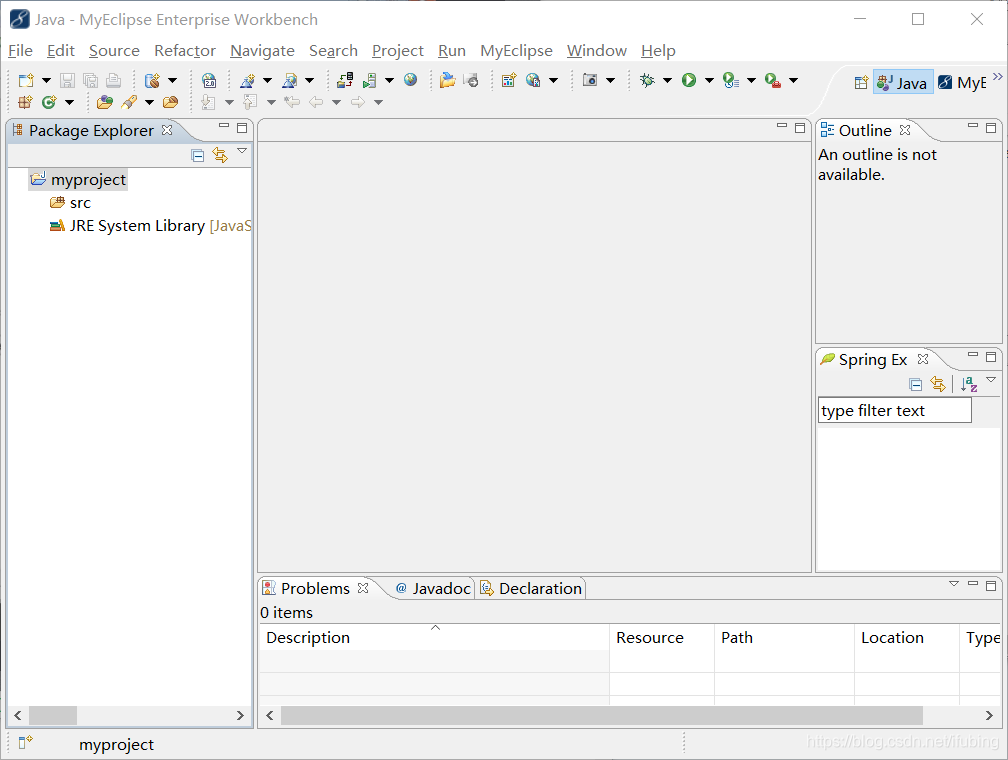Collapse all in Spring Explorer panel
Image resolution: width=1008 pixels, height=760 pixels.
916,385
